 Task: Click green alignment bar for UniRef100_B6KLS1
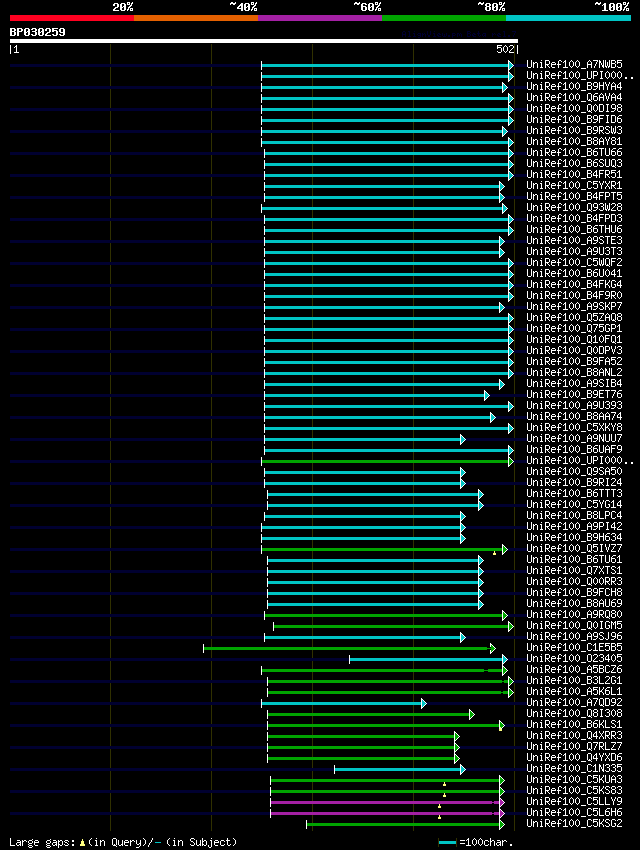[x=386, y=725]
